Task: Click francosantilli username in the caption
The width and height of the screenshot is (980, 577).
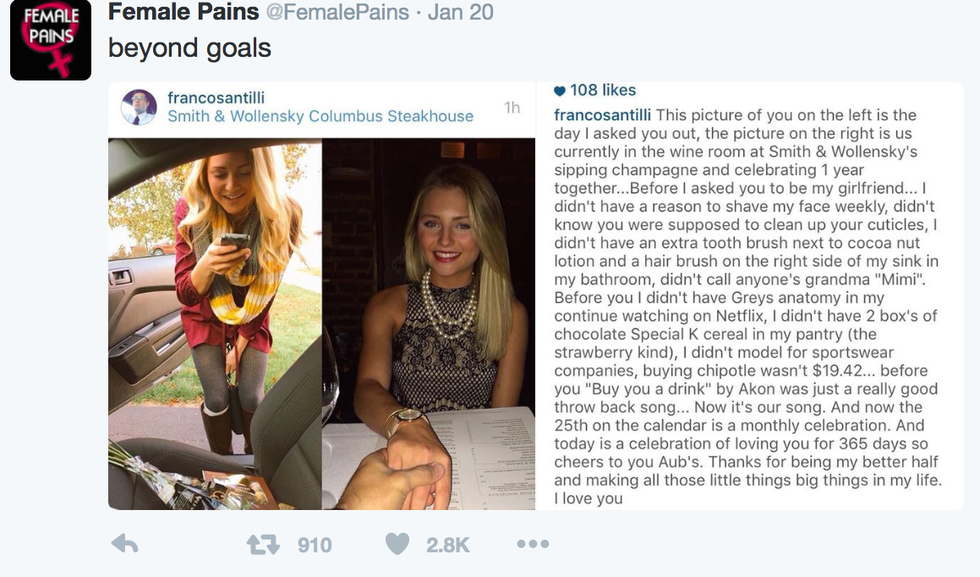Action: [x=602, y=116]
